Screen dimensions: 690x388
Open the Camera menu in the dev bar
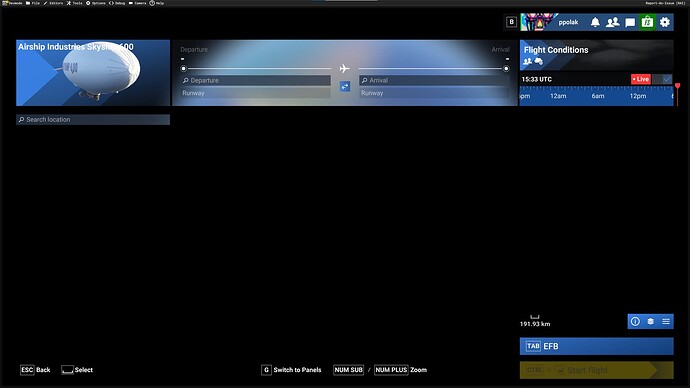(137, 3)
